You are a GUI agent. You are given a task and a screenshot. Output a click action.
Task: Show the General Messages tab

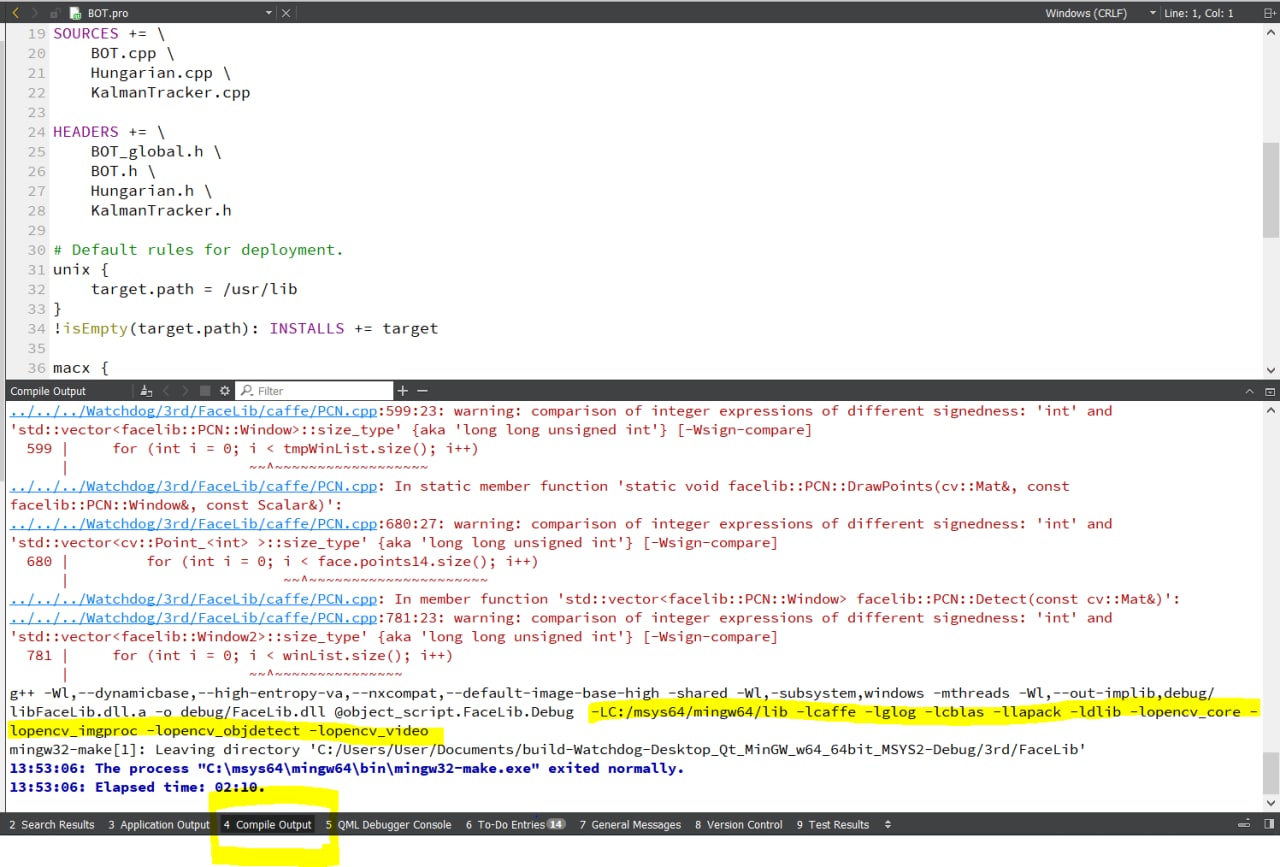[x=630, y=825]
